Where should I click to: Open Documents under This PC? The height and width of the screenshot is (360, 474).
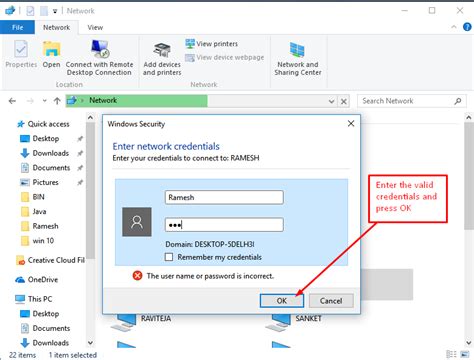45,328
